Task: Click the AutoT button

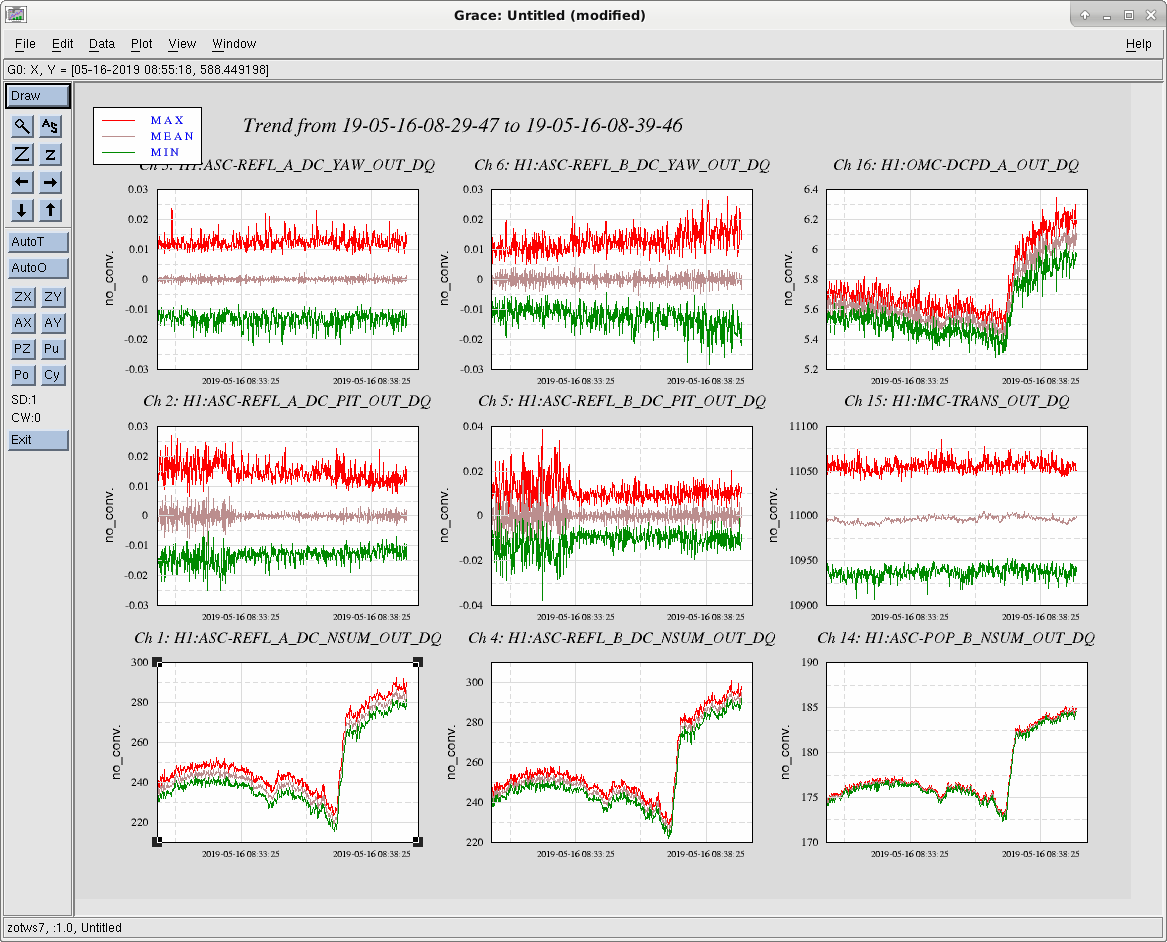Action: (x=38, y=242)
